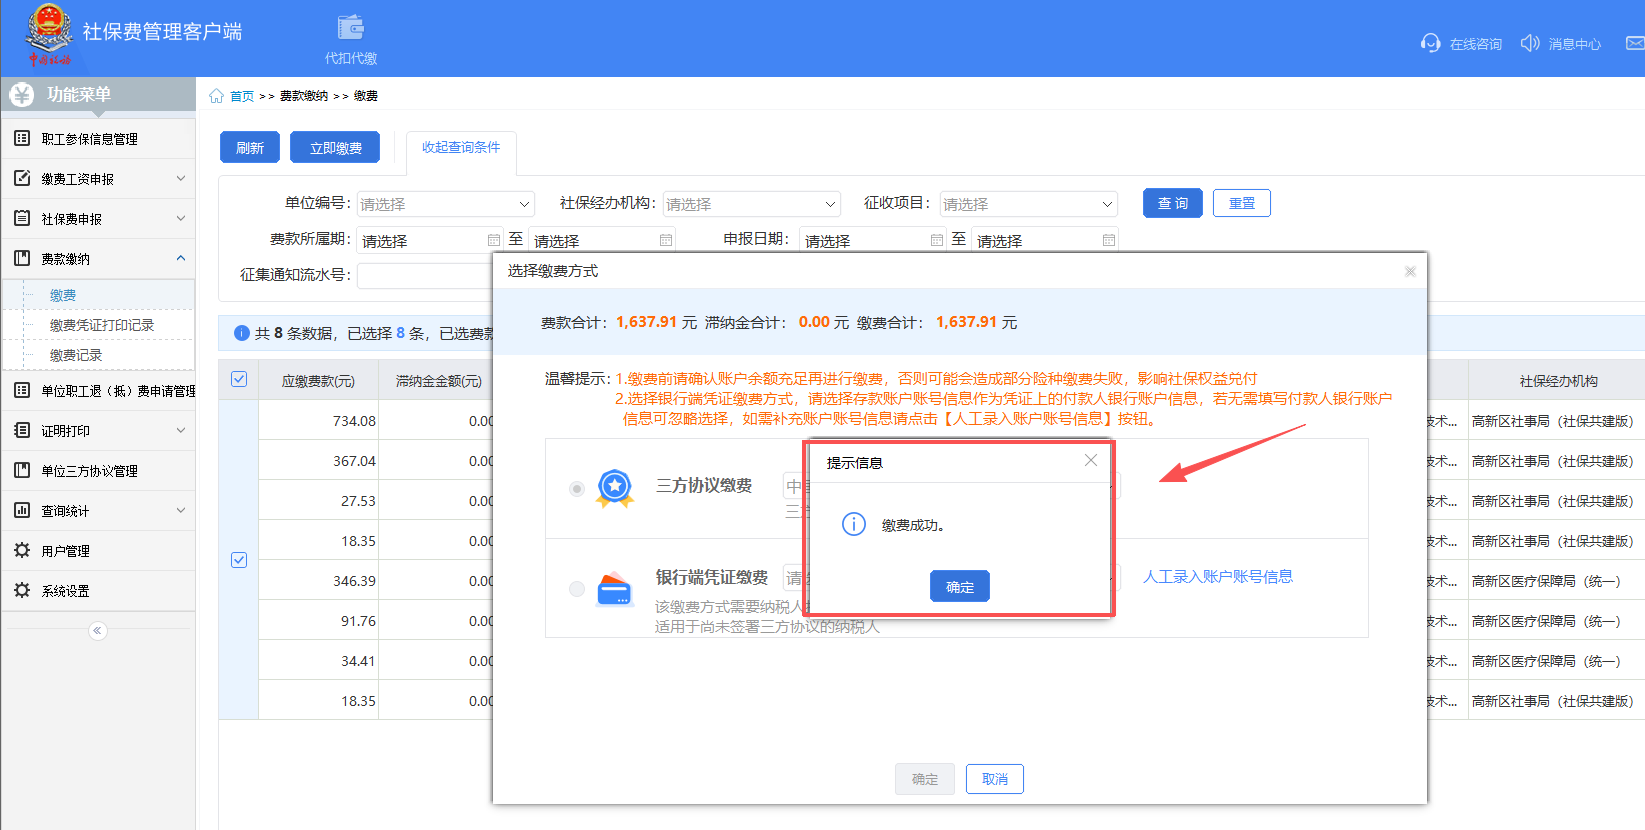Select 三方协议缴费 radio button

(577, 489)
